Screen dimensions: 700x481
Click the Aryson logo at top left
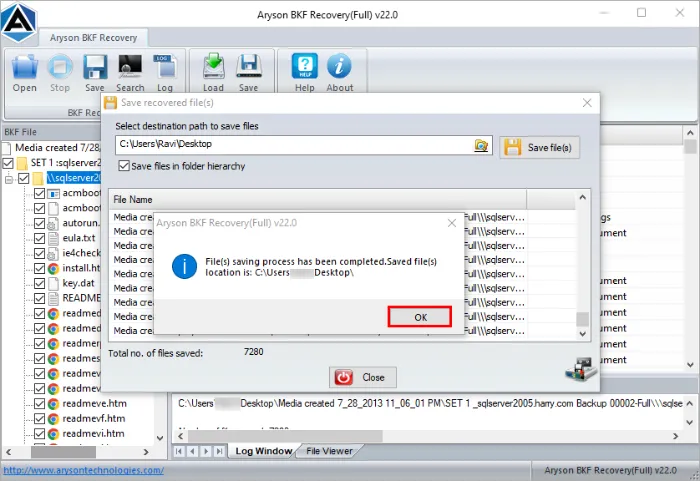click(x=19, y=22)
